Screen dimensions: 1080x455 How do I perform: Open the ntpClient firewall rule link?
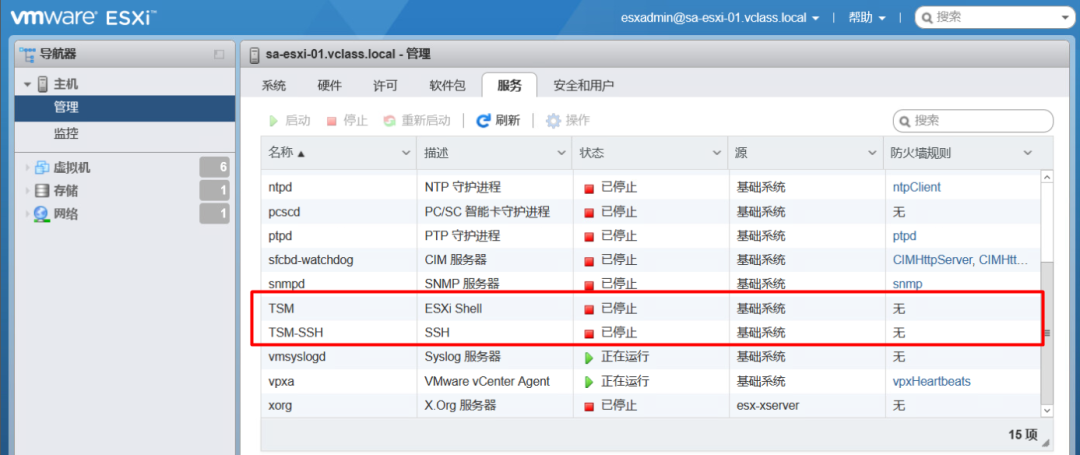917,187
